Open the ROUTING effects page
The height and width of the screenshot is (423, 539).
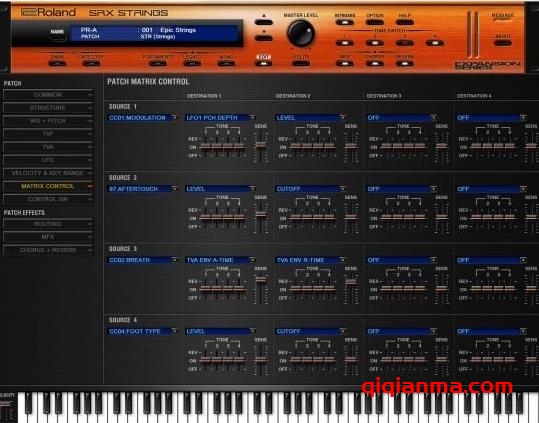tap(48, 224)
